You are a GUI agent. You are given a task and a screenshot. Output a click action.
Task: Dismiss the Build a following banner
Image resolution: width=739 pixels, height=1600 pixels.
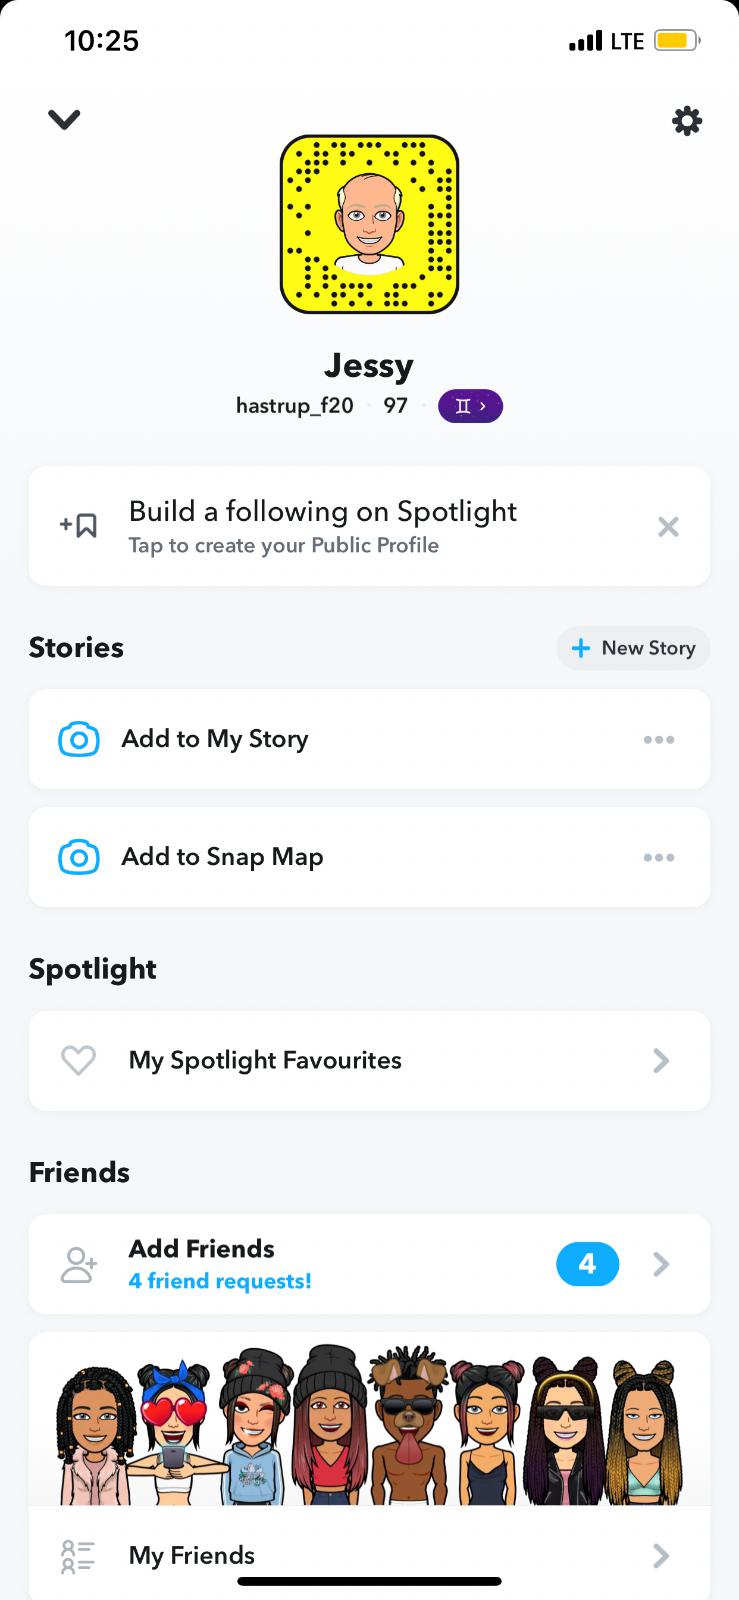click(x=668, y=526)
